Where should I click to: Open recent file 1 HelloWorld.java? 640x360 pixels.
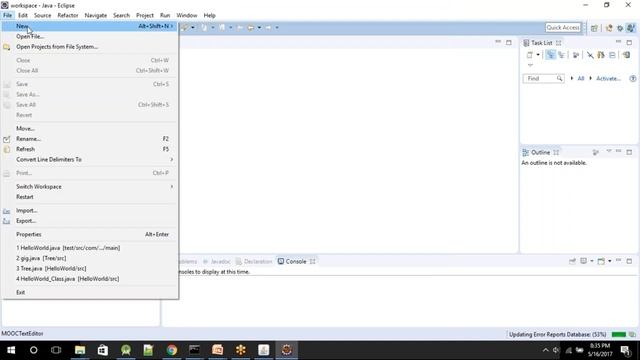click(90, 248)
